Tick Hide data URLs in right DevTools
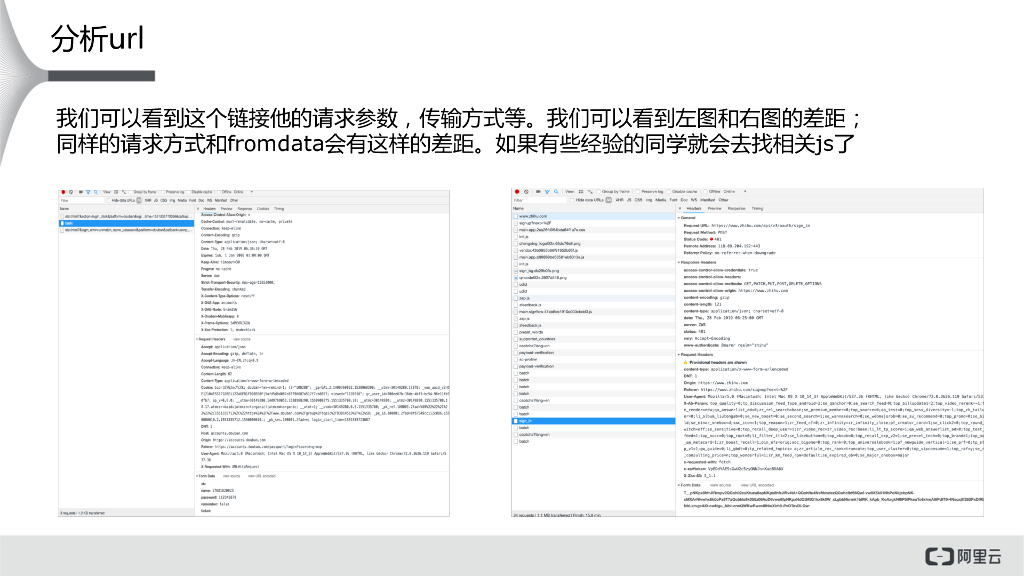 [572, 200]
